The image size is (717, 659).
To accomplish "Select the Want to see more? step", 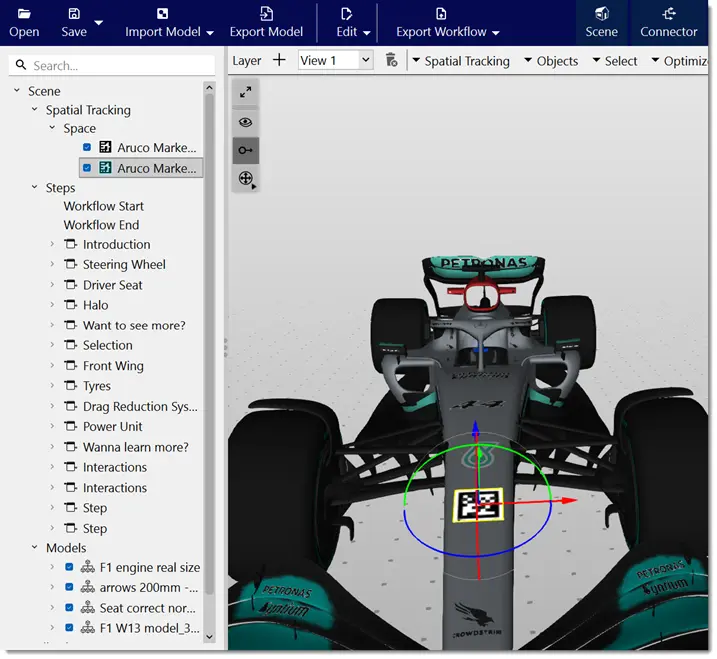I will pos(134,326).
